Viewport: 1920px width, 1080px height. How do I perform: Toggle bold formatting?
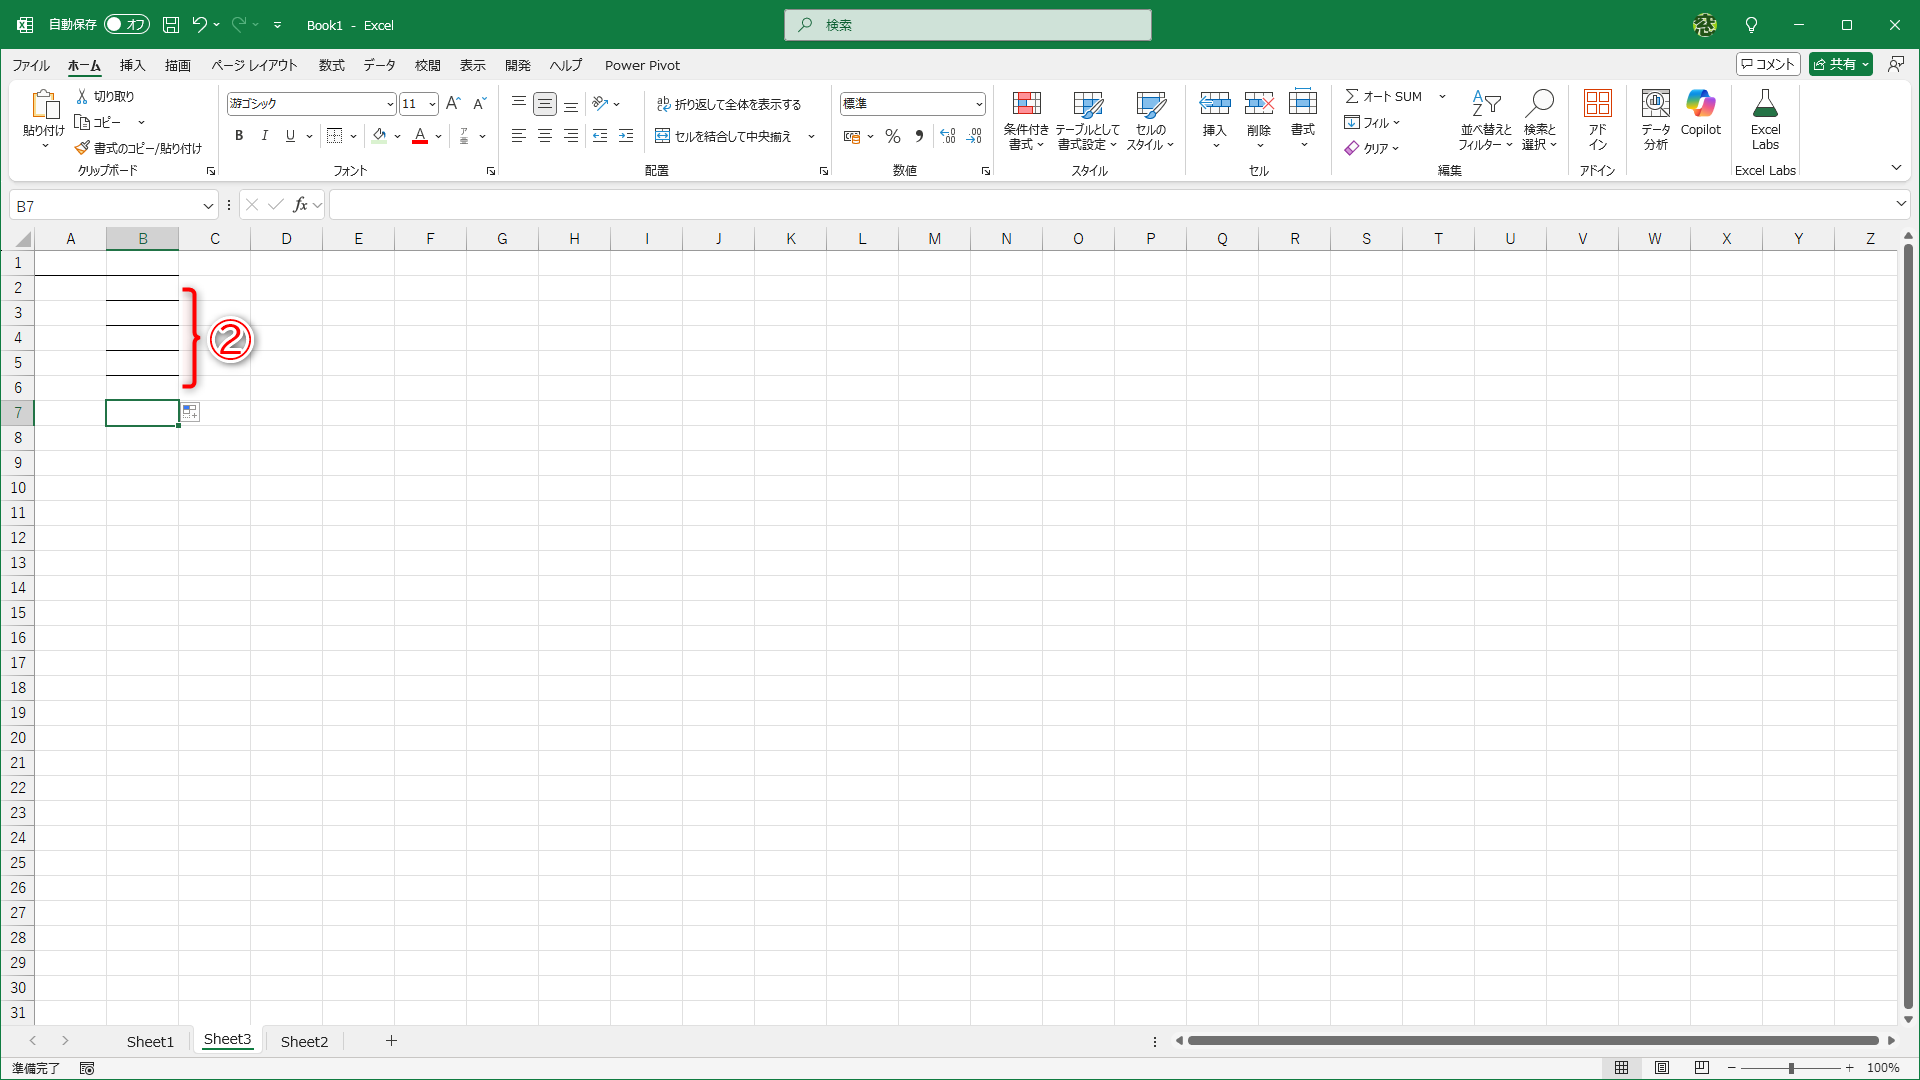tap(239, 136)
